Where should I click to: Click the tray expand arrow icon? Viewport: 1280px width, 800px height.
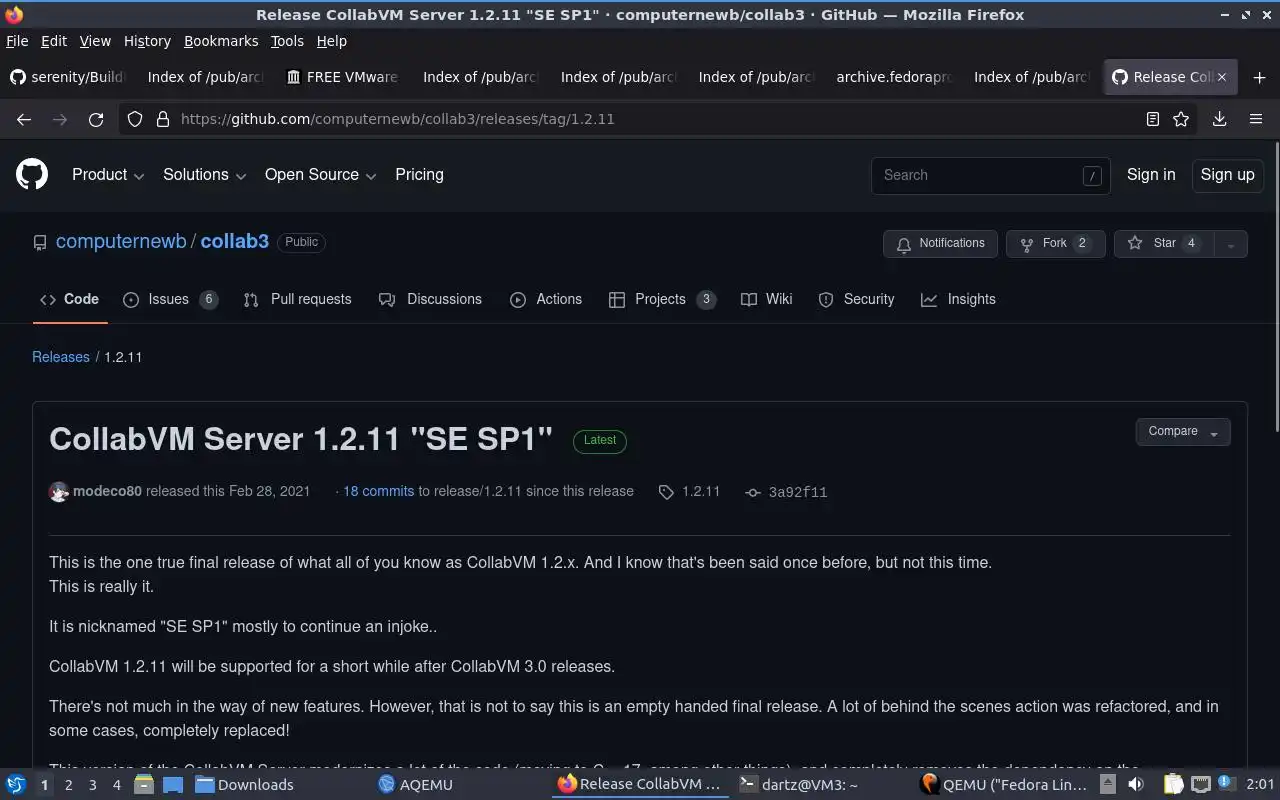click(x=1109, y=785)
